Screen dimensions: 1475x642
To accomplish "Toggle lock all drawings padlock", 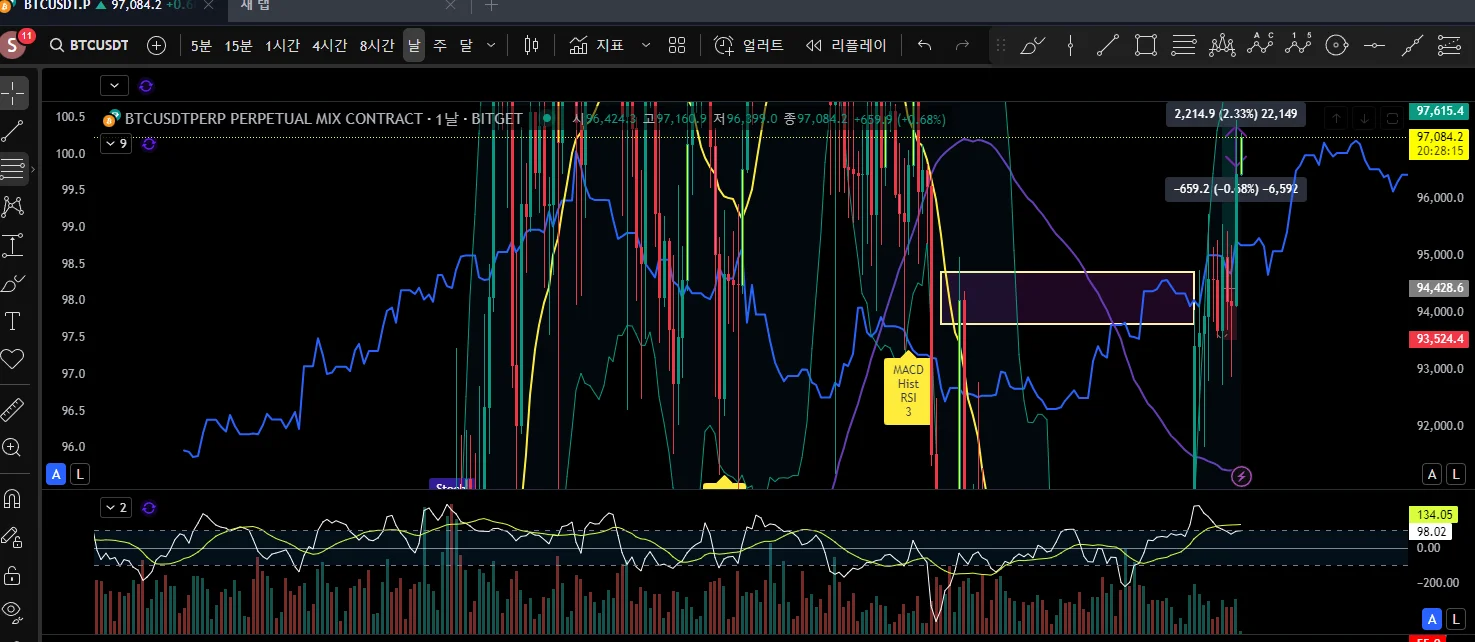I will (x=12, y=575).
